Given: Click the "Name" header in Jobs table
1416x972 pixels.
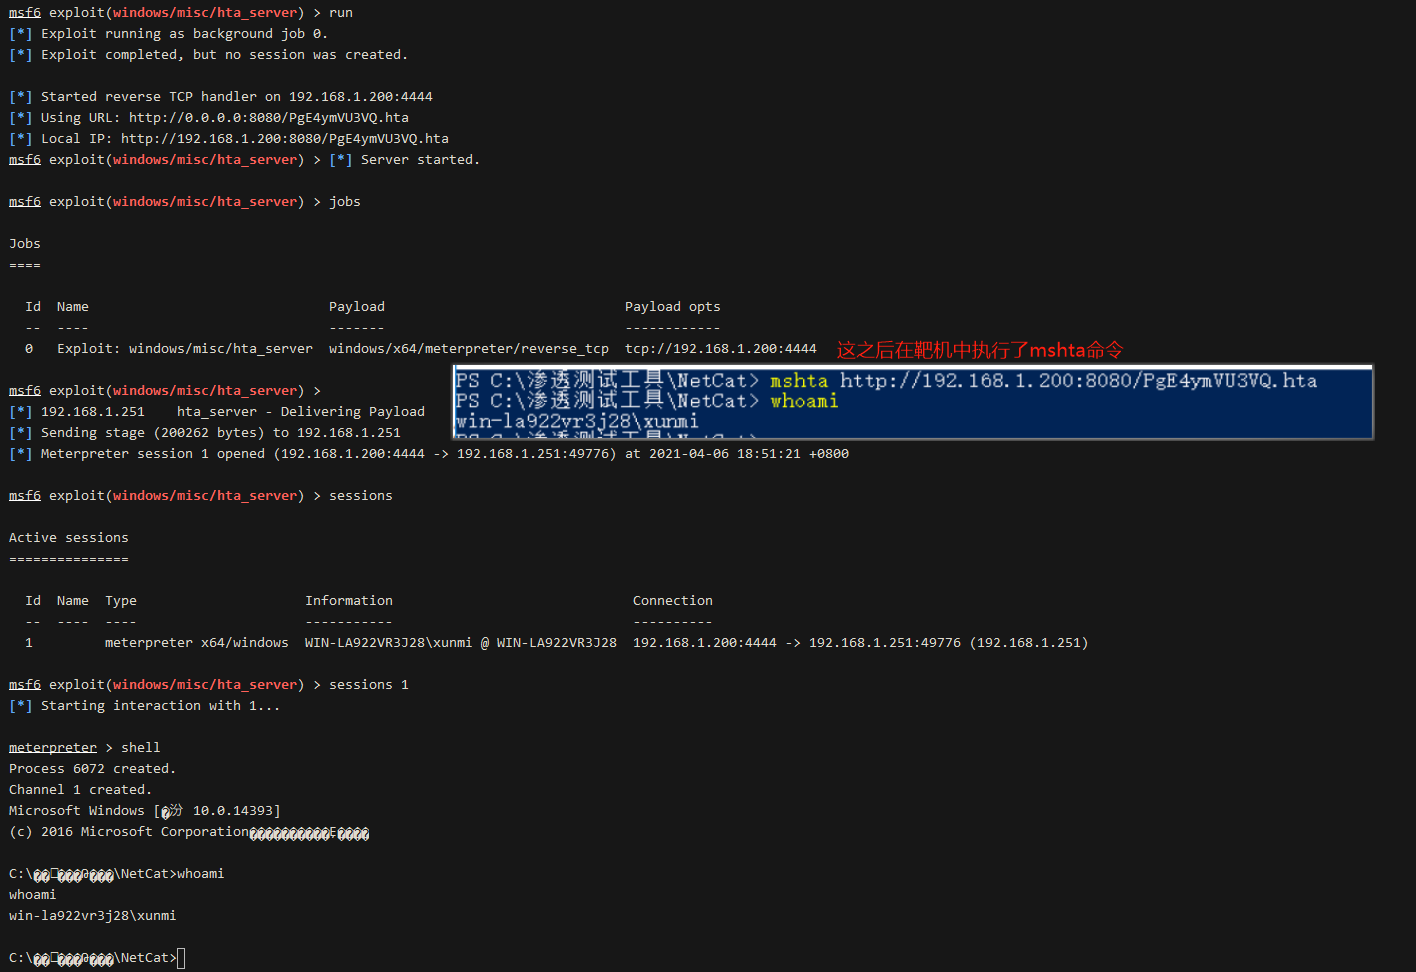Looking at the screenshot, I should click(x=73, y=307).
